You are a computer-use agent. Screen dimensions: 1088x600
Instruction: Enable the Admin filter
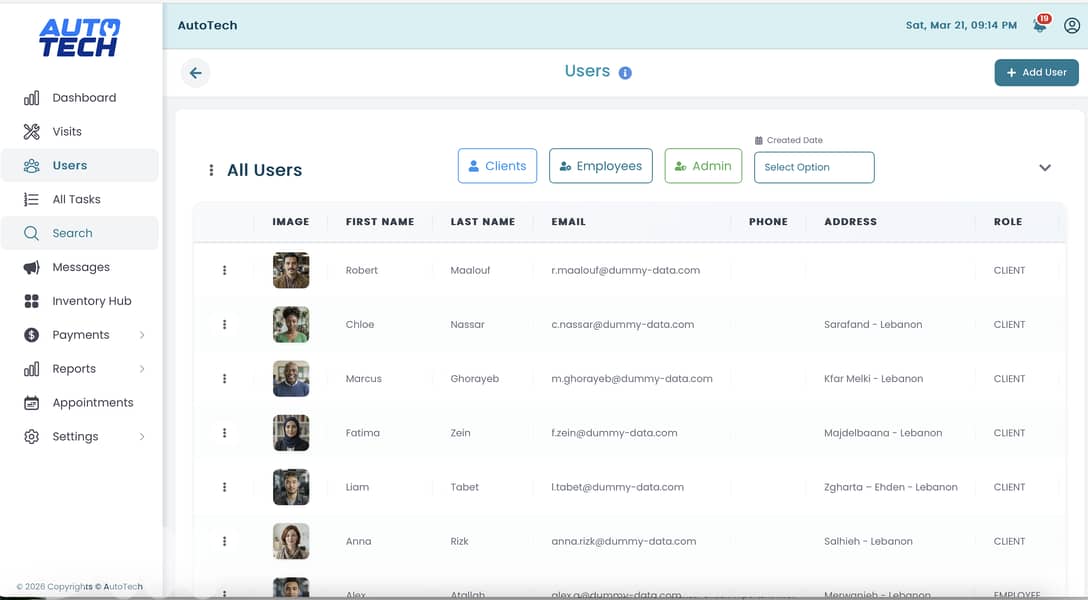click(x=703, y=166)
